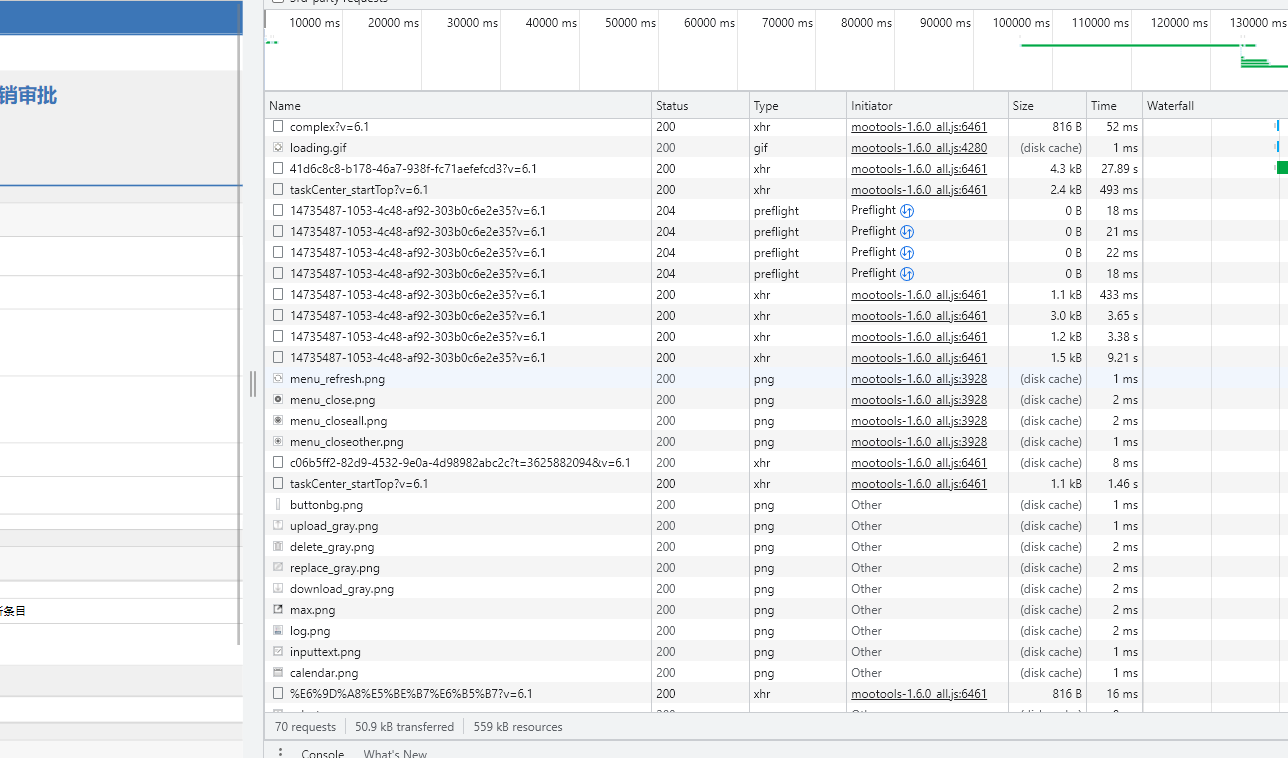The width and height of the screenshot is (1288, 758).
Task: Switch to the Console drawer tab
Action: pyautogui.click(x=323, y=753)
